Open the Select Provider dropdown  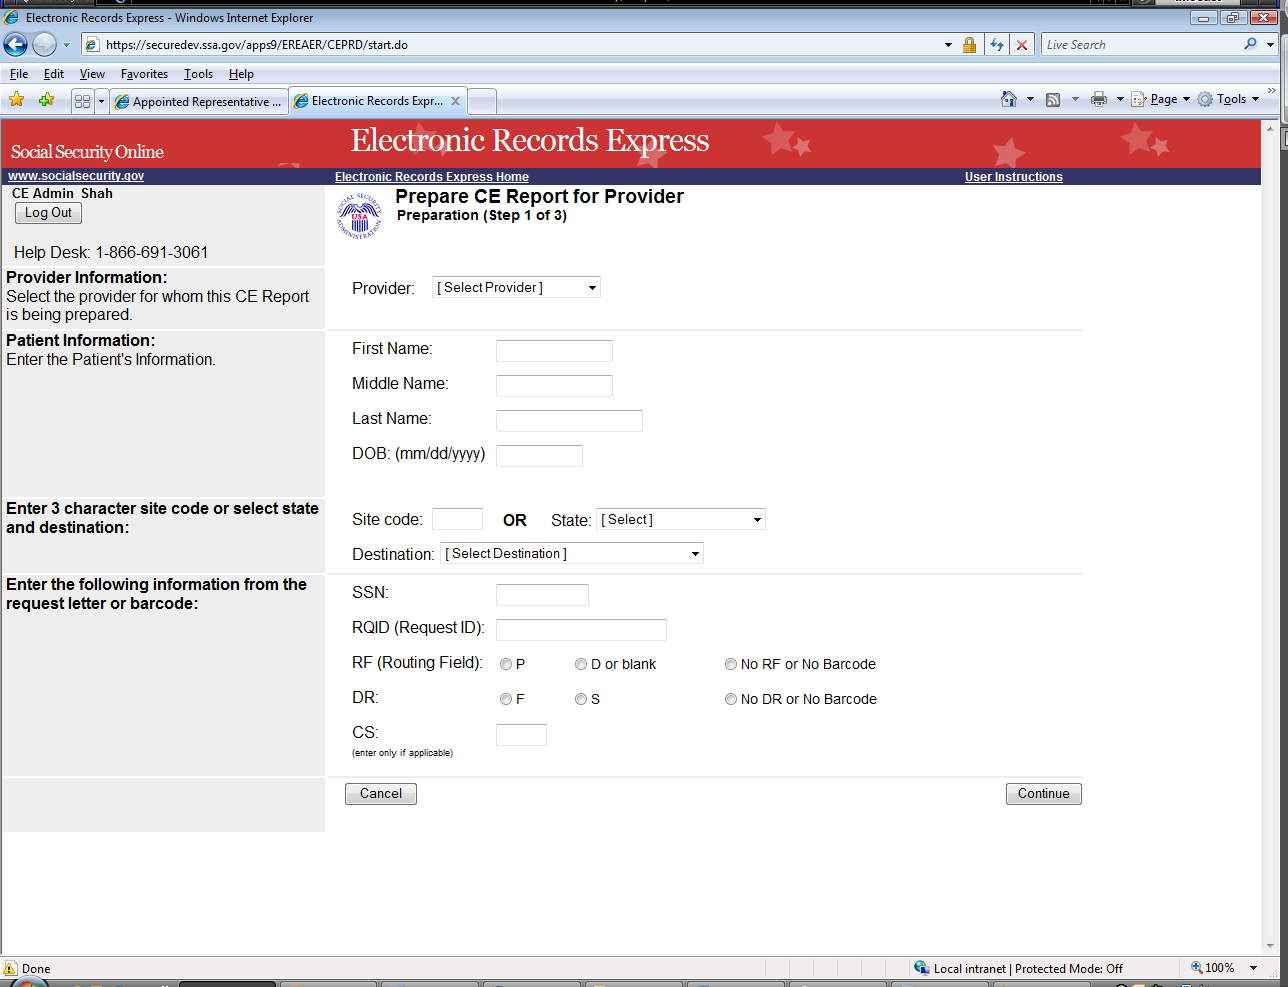(516, 288)
